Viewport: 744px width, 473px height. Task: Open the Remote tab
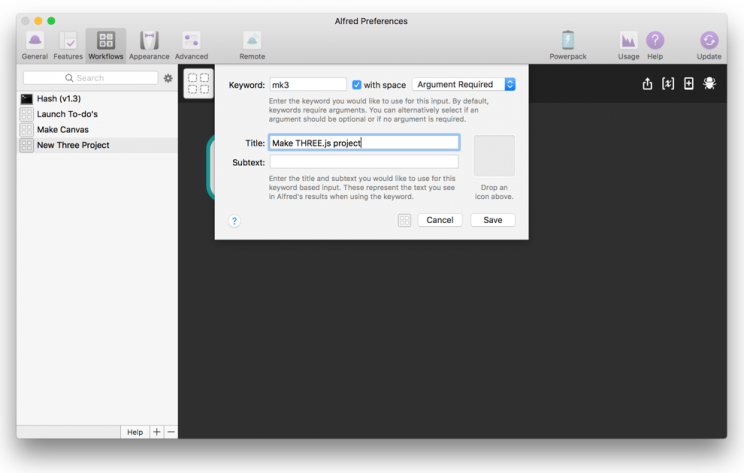(252, 46)
